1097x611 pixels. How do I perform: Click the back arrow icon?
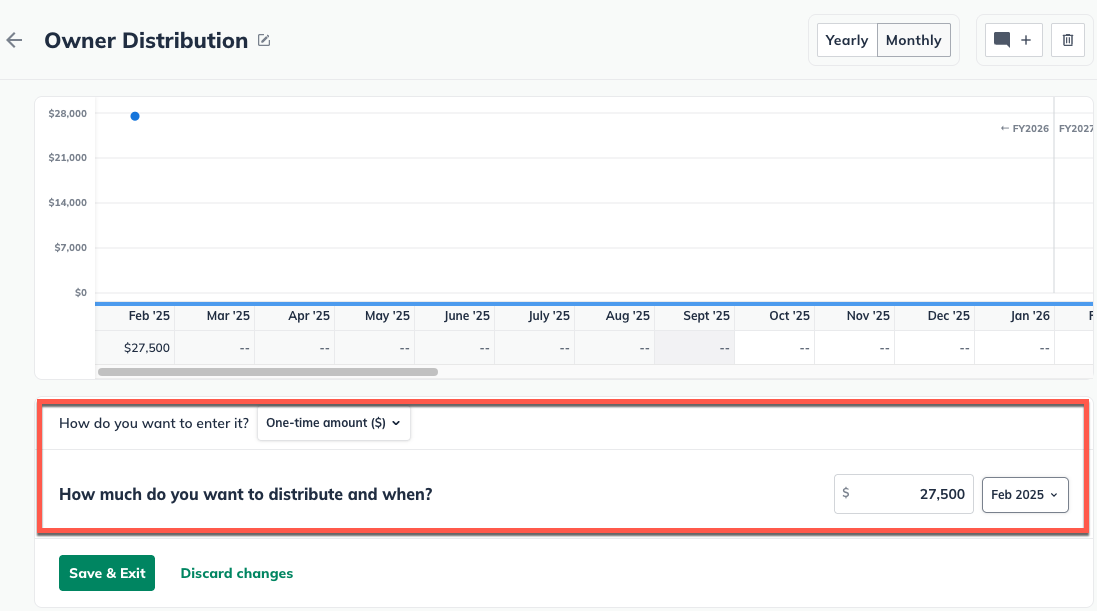14,41
